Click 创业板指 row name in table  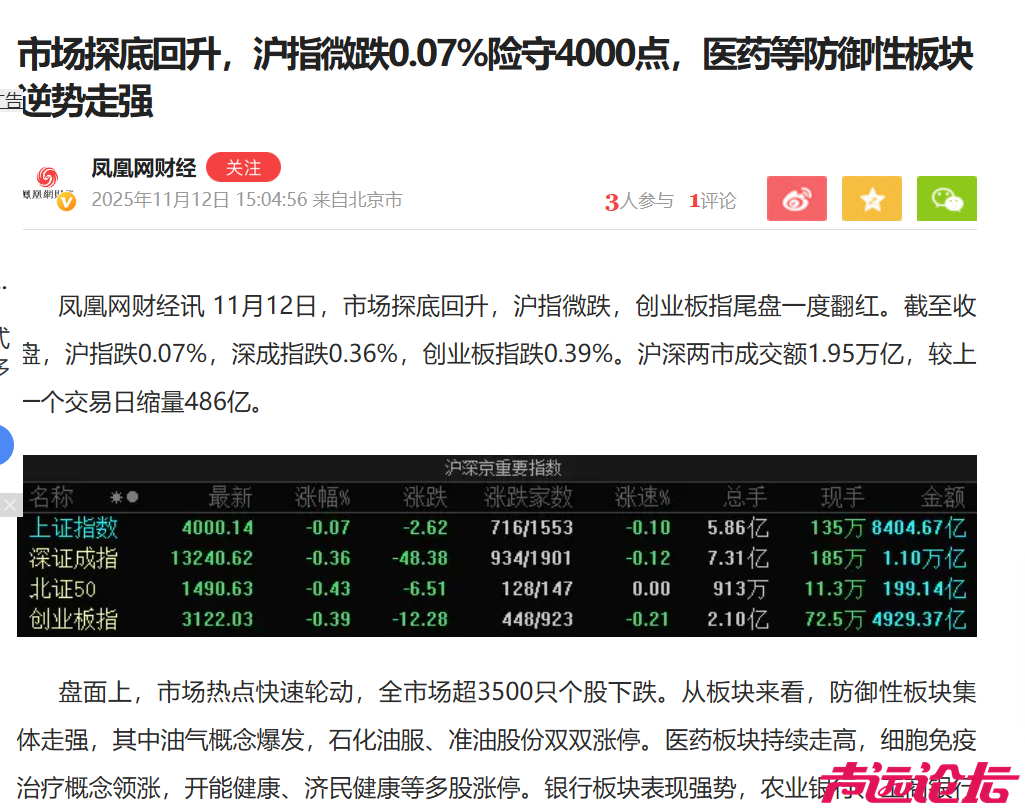[x=73, y=619]
